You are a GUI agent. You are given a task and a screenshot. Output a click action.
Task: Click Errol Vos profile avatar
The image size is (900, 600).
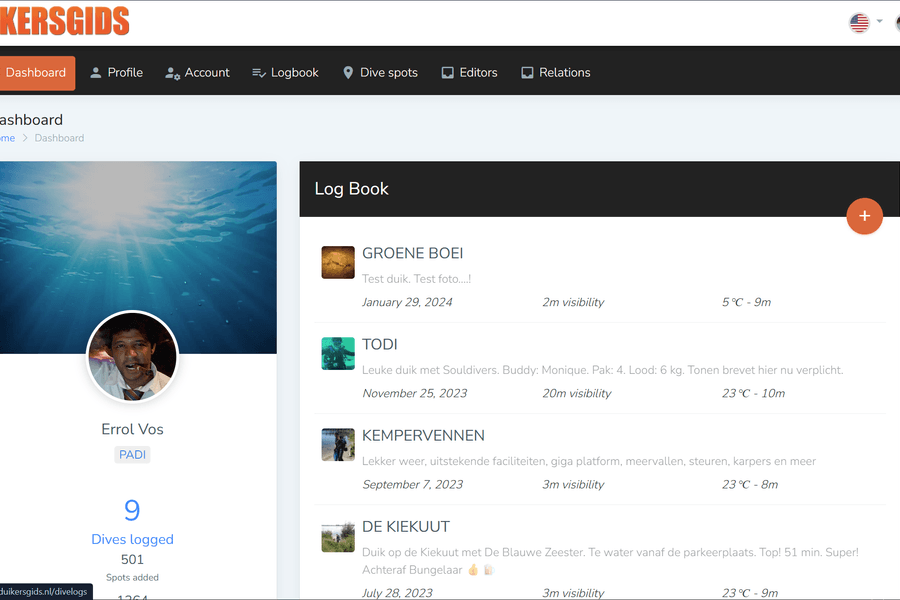coord(132,357)
